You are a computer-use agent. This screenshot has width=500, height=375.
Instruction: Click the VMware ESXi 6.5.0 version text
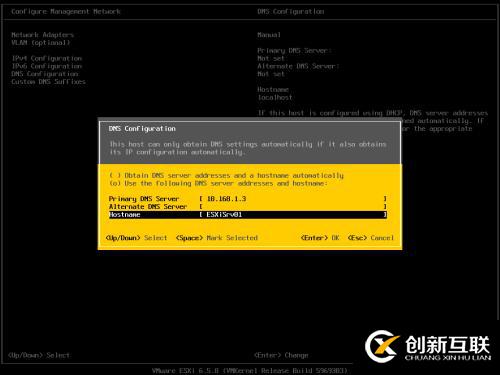[250, 371]
